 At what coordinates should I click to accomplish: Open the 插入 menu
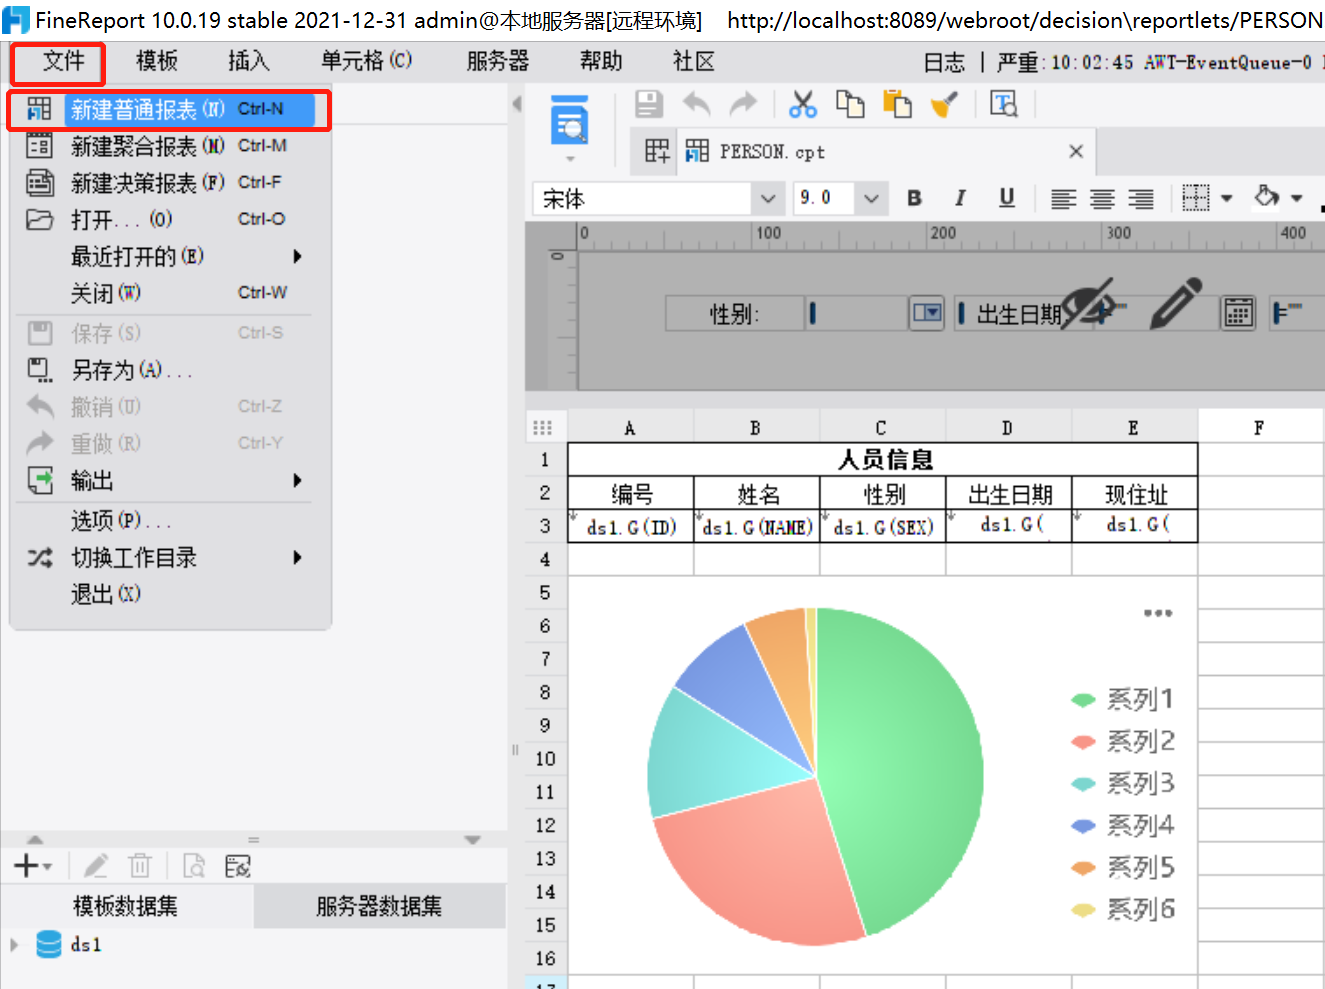248,62
